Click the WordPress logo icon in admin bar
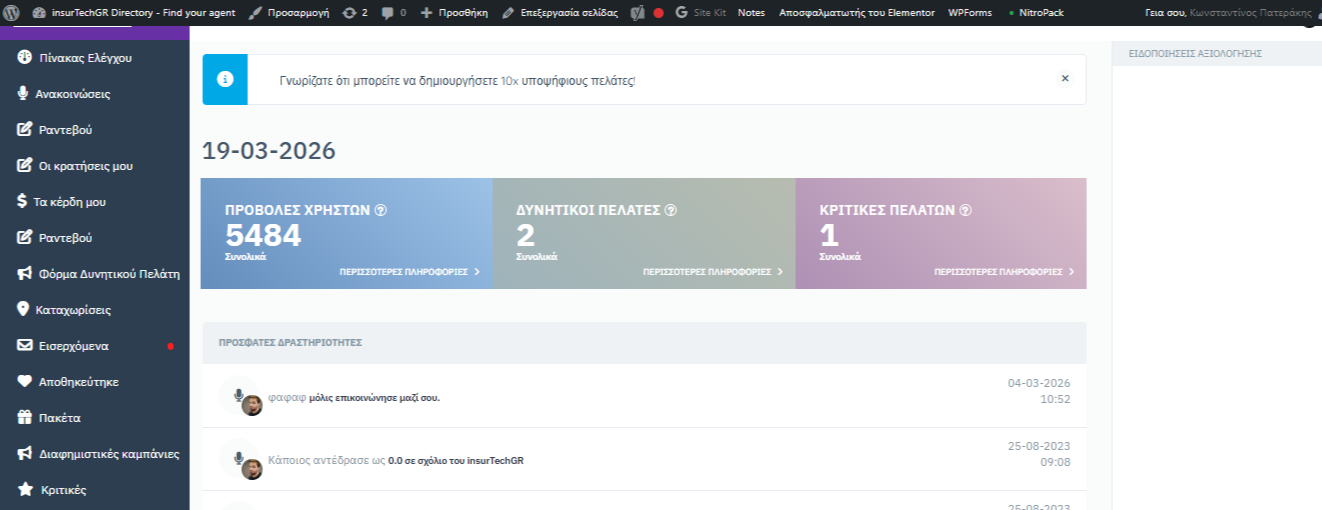 pos(11,13)
